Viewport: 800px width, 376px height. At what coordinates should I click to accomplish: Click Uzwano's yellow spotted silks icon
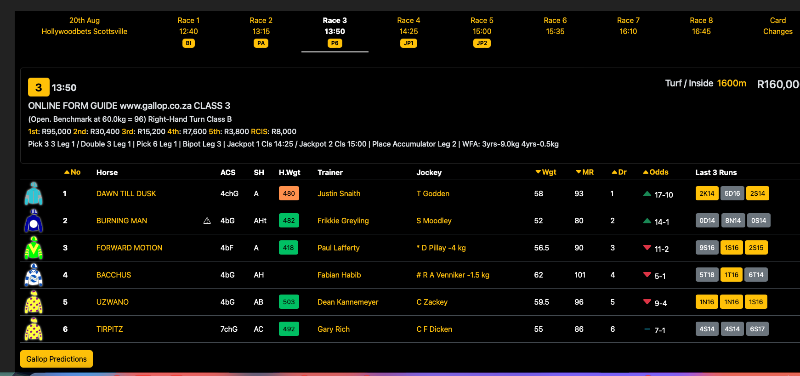click(x=34, y=302)
